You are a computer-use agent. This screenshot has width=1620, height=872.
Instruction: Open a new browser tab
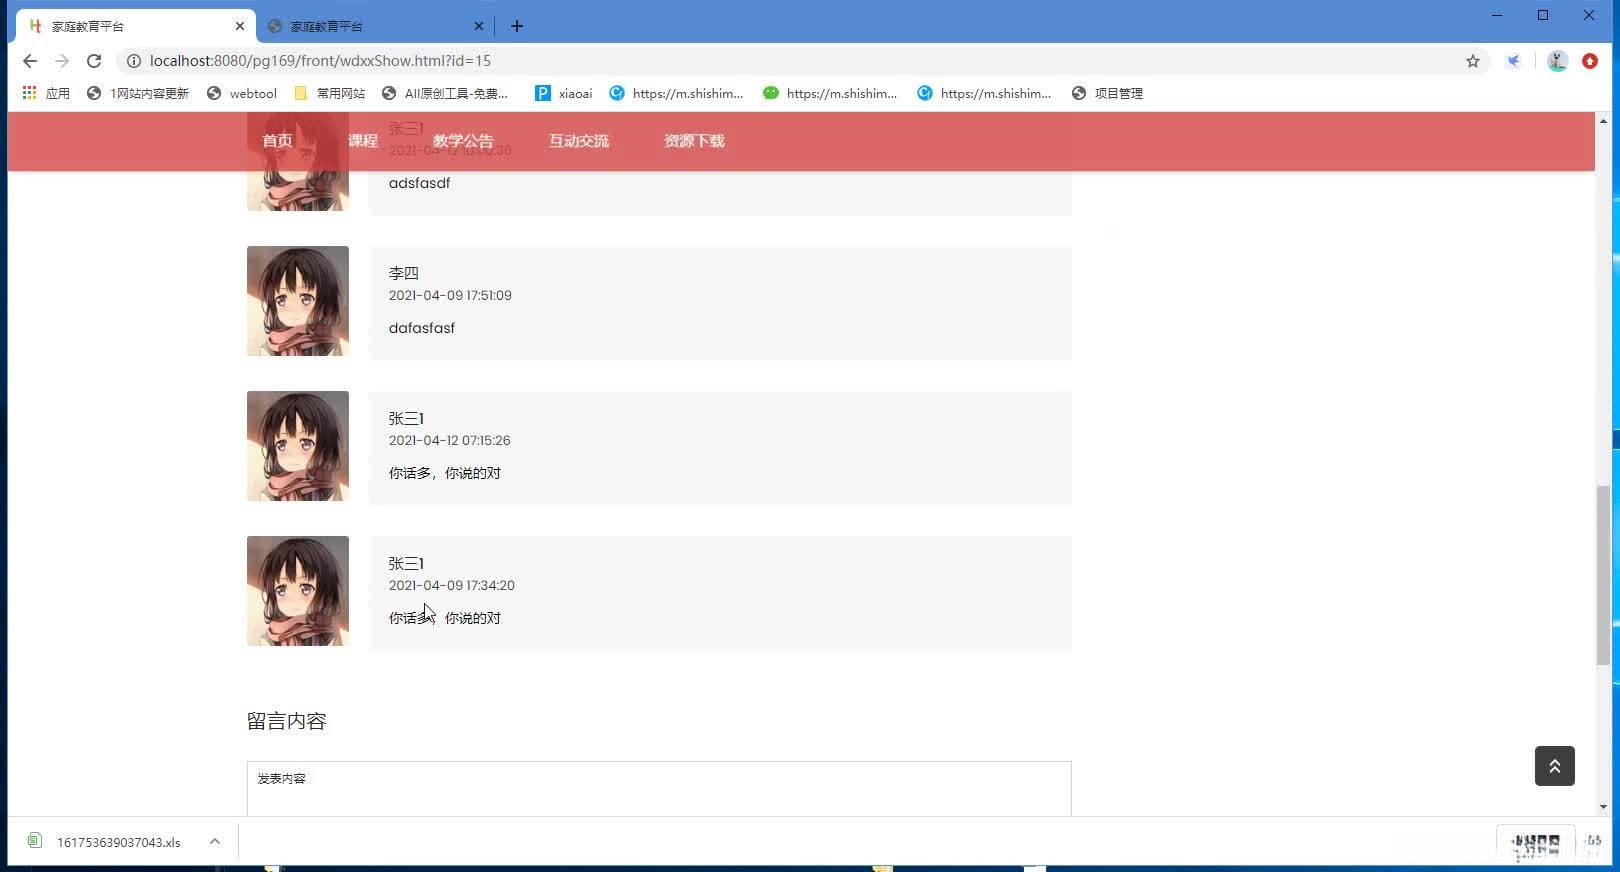coord(517,26)
